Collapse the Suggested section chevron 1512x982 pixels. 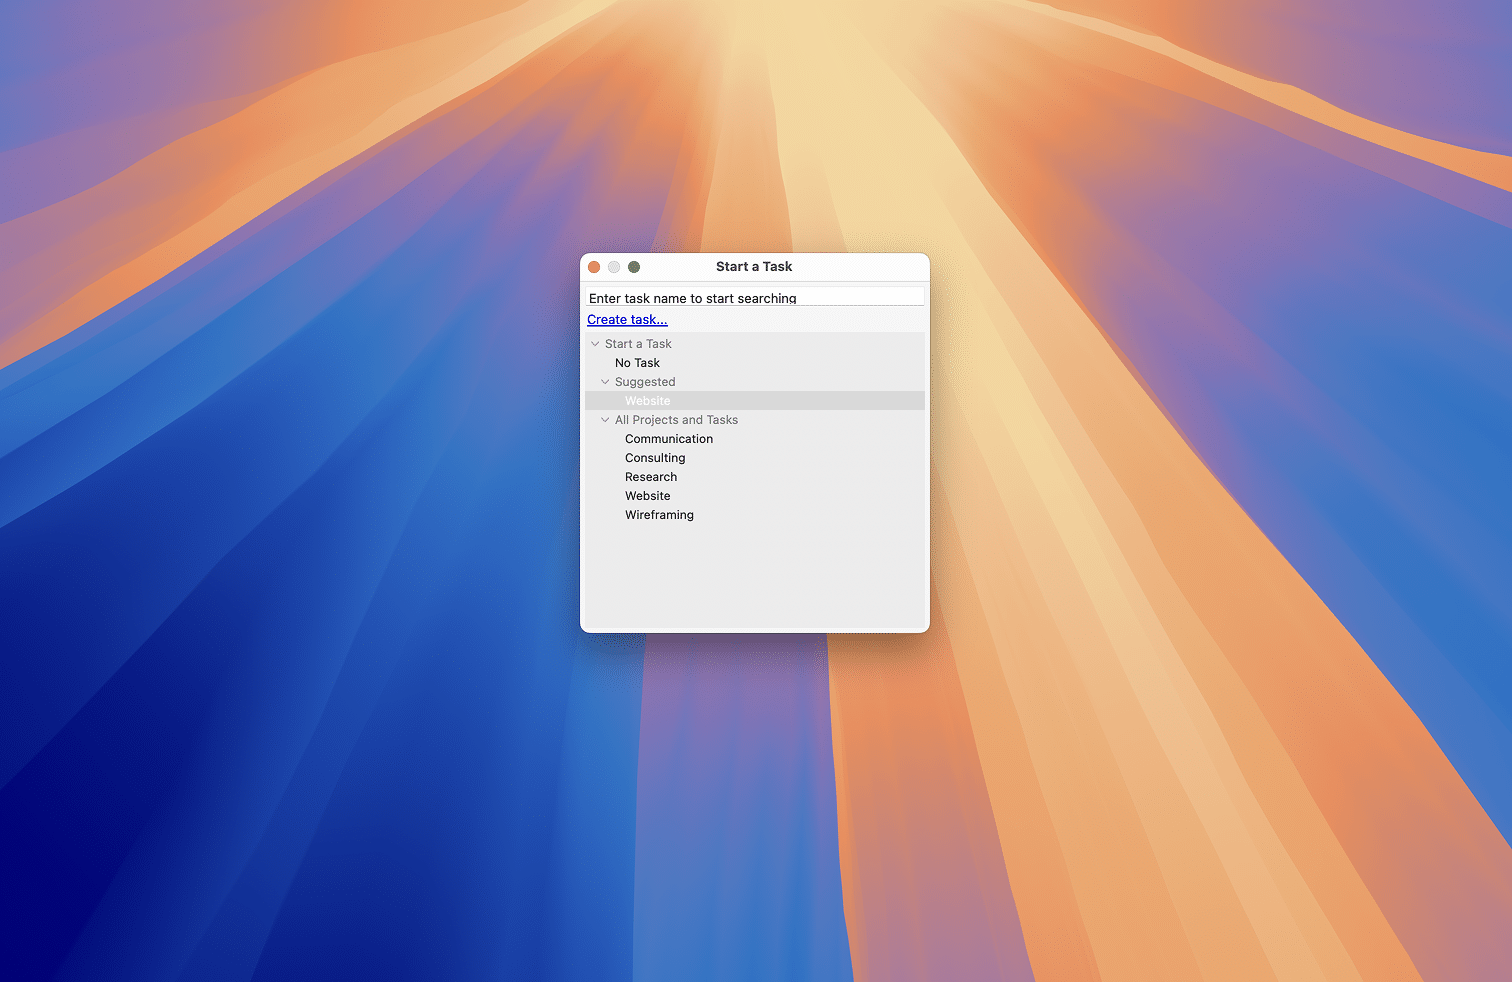(x=605, y=382)
